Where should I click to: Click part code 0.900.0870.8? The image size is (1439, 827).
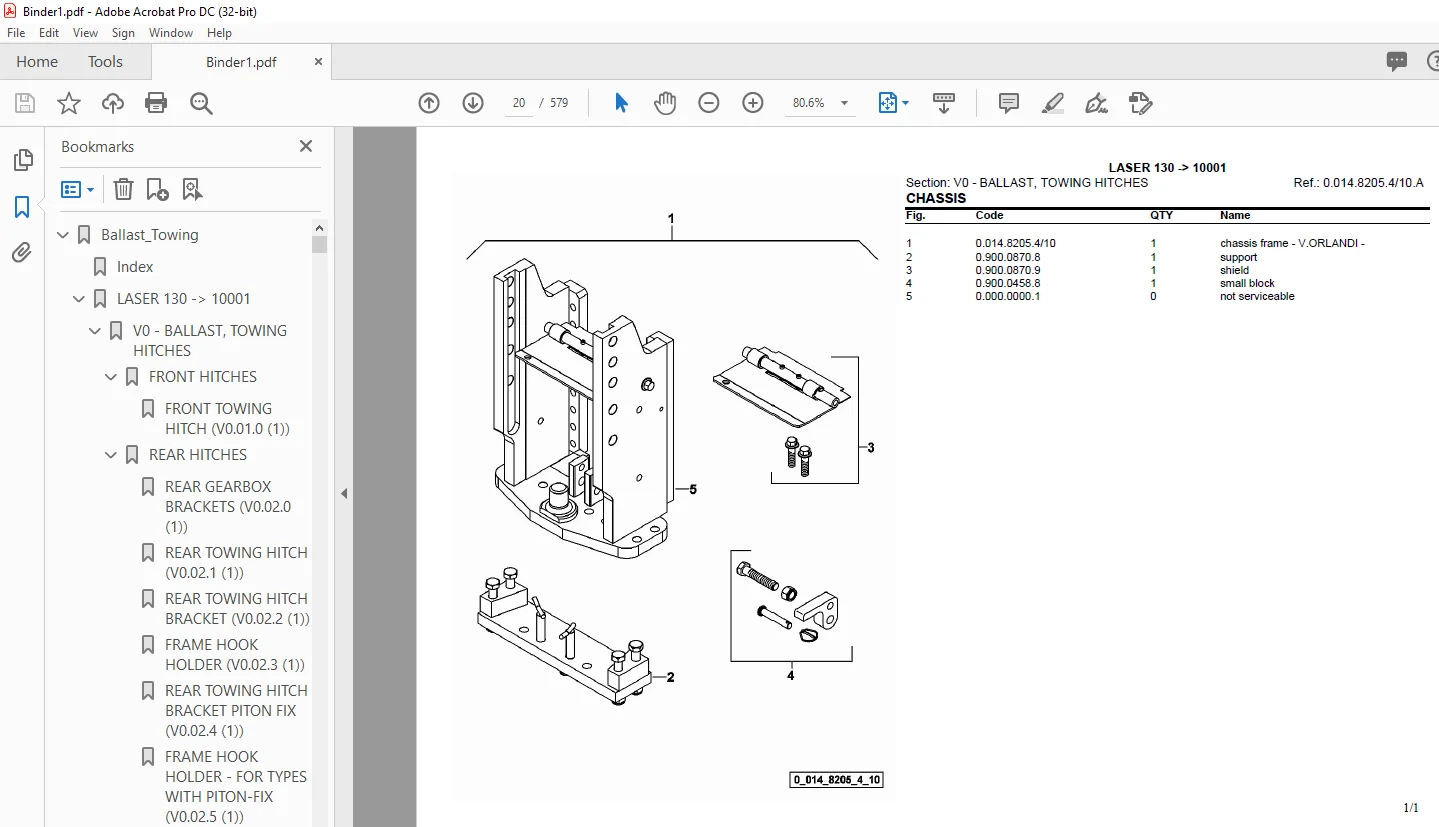(x=1008, y=257)
